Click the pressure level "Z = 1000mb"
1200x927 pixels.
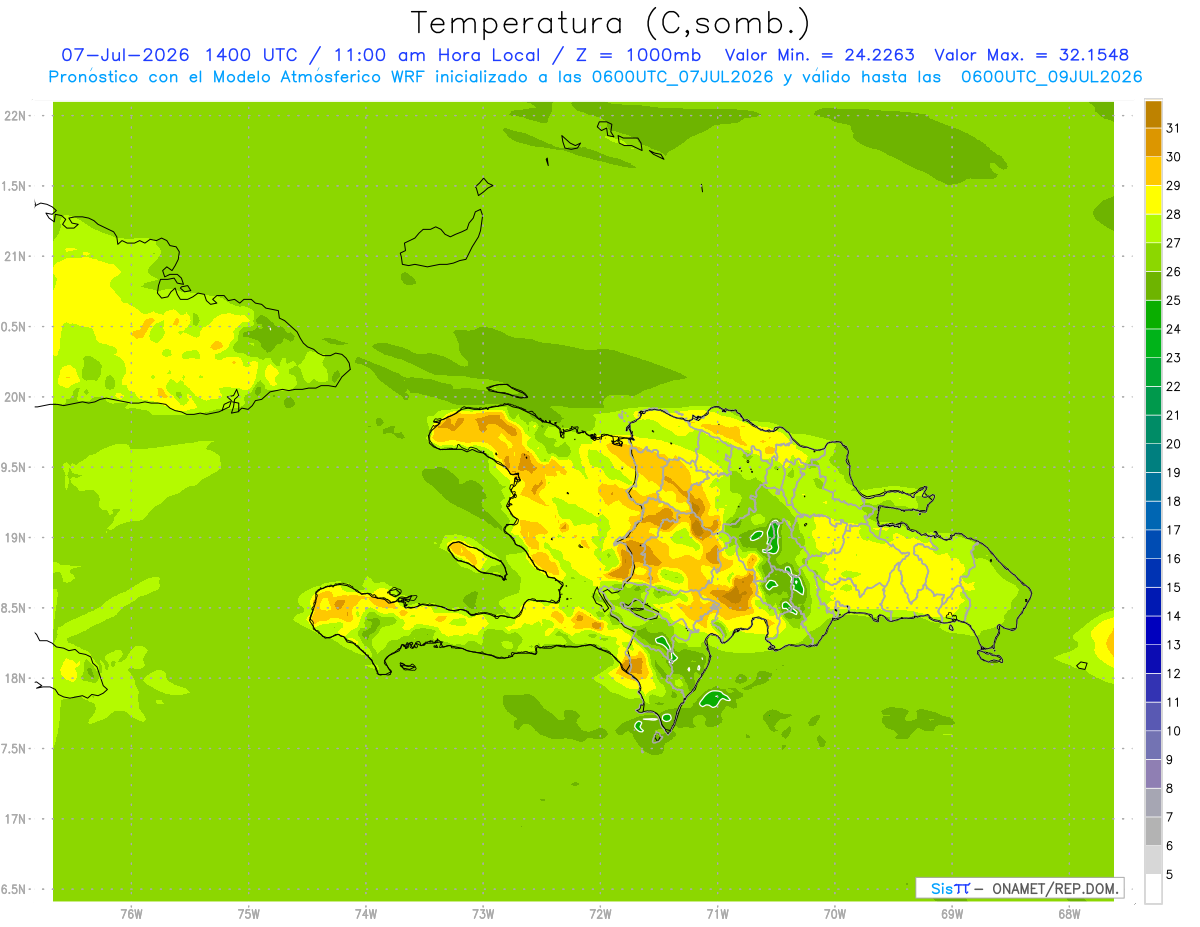point(639,55)
